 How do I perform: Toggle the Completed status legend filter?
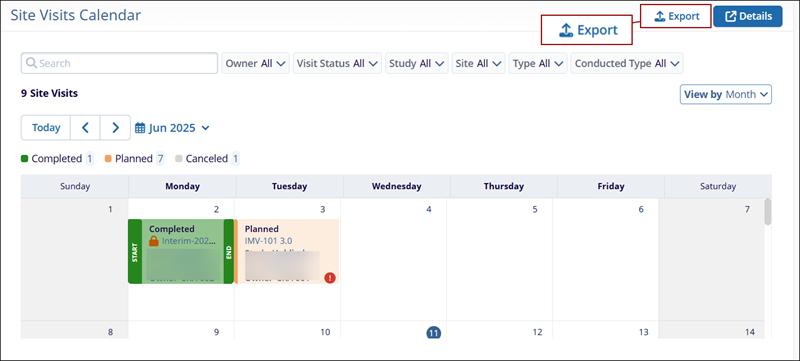point(57,159)
